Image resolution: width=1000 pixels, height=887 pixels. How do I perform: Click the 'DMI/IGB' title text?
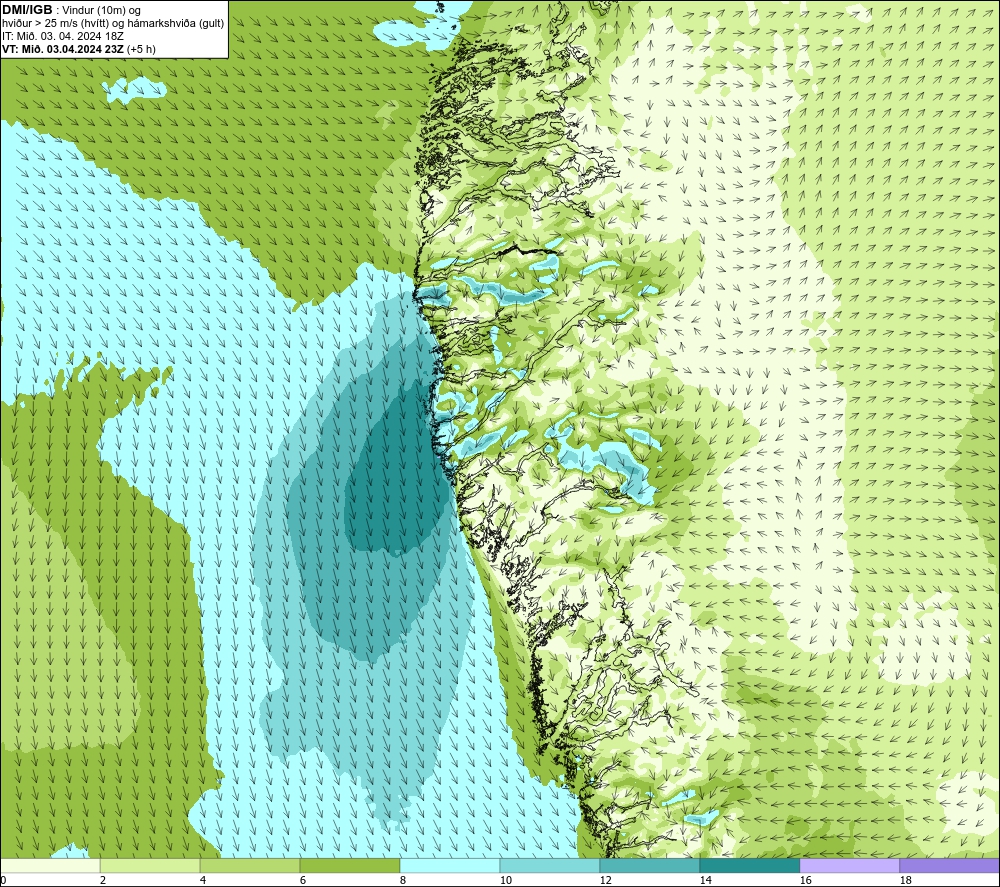[27, 10]
